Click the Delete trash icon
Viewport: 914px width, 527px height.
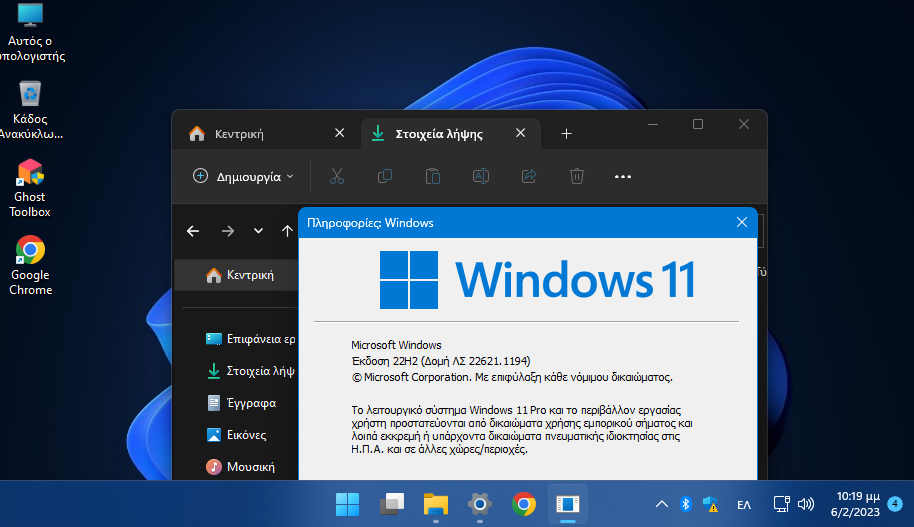(x=576, y=176)
